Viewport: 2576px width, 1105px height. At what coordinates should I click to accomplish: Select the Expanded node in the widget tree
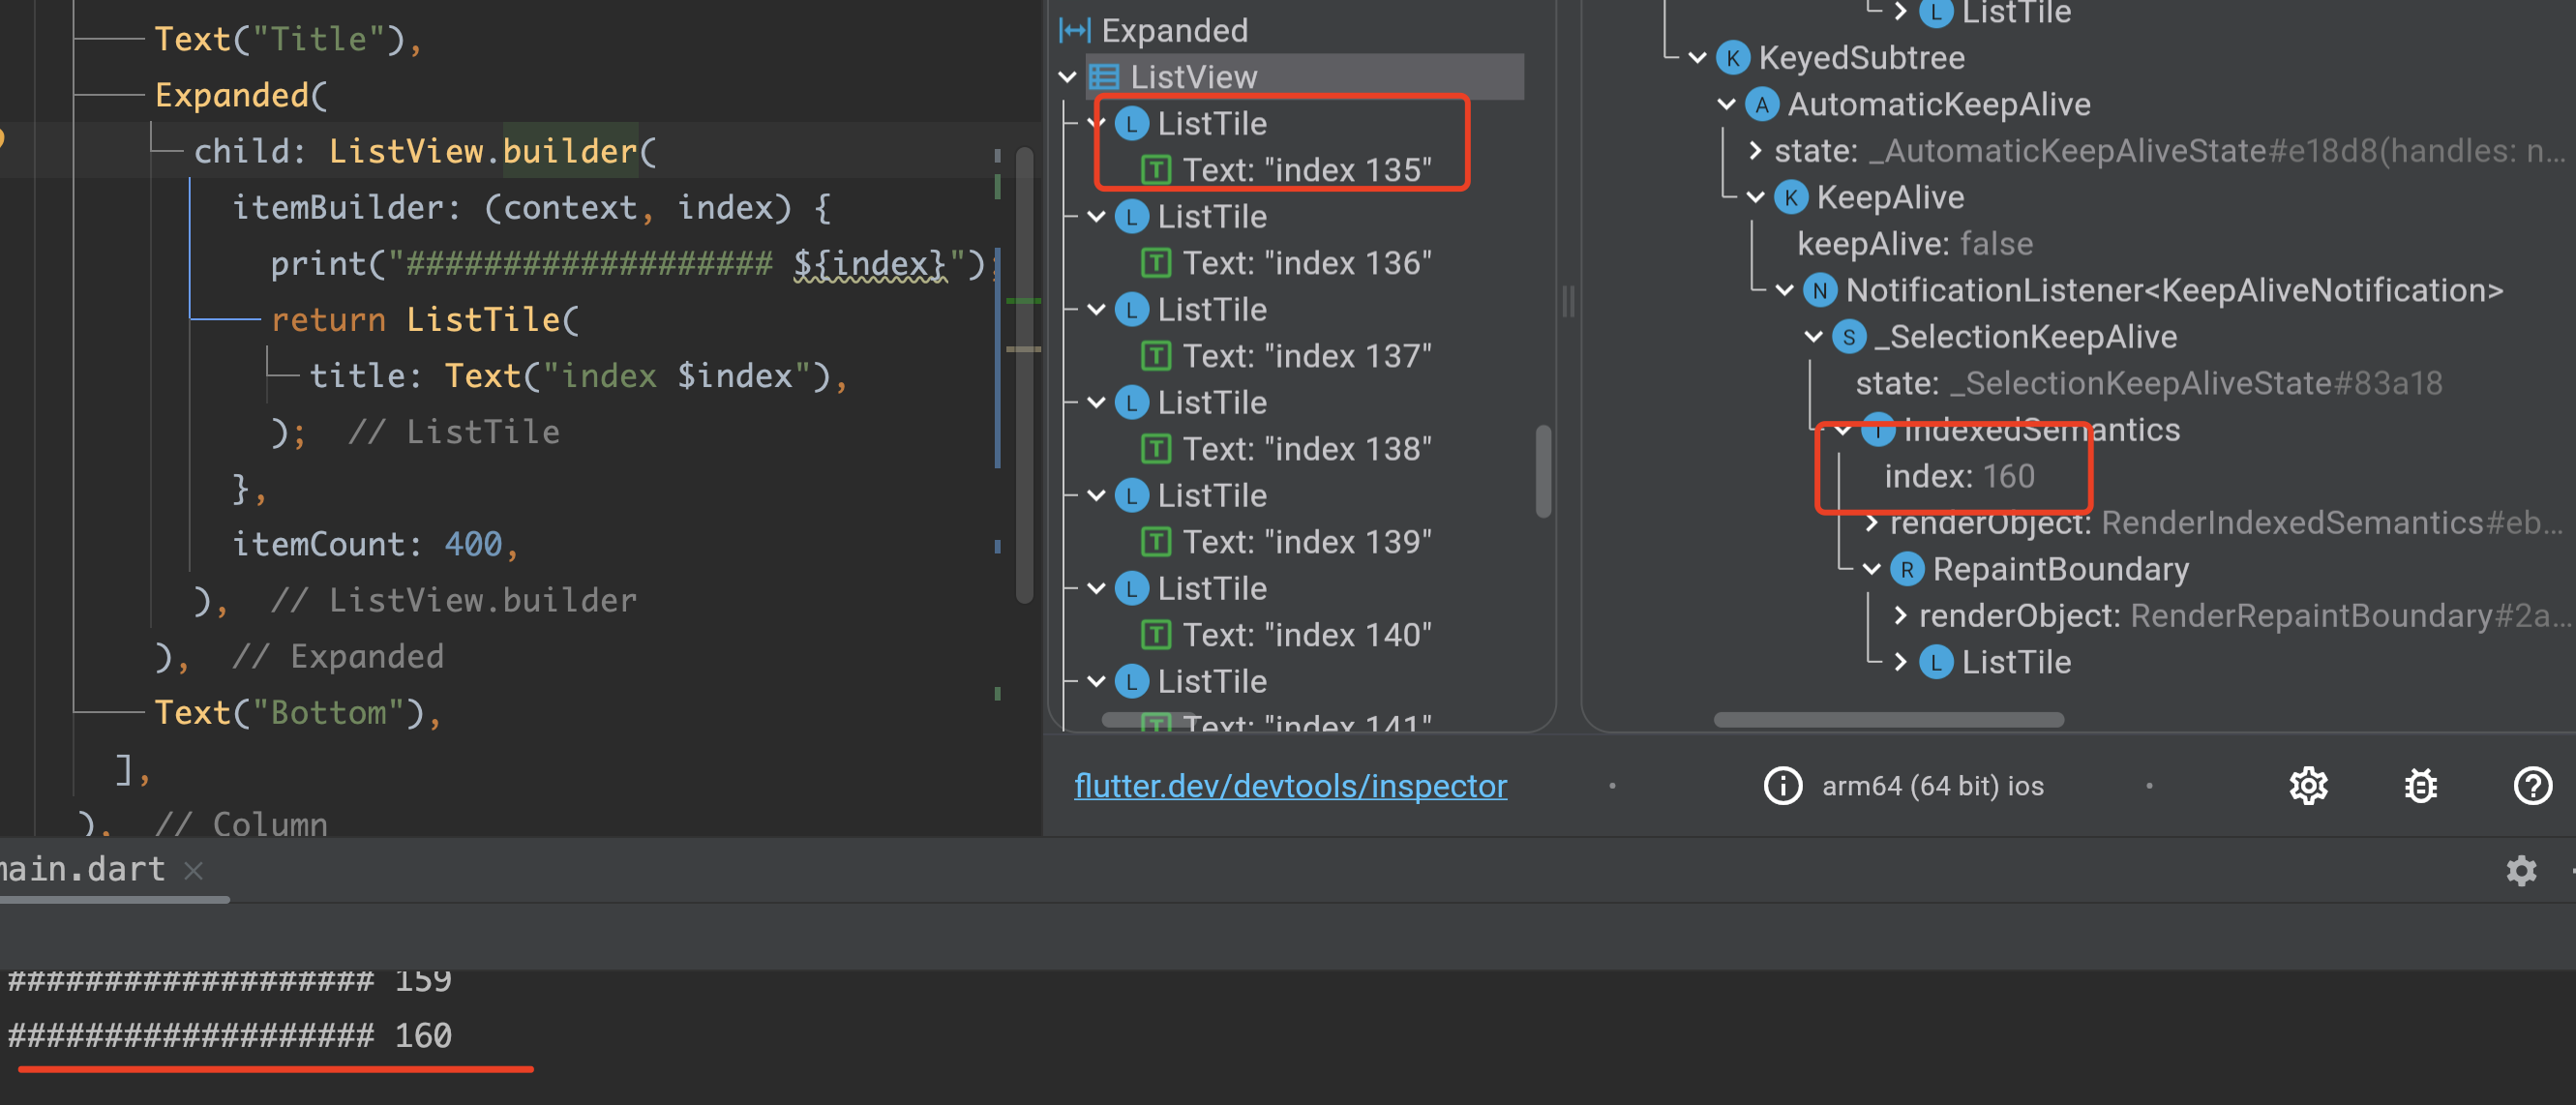(x=1174, y=30)
